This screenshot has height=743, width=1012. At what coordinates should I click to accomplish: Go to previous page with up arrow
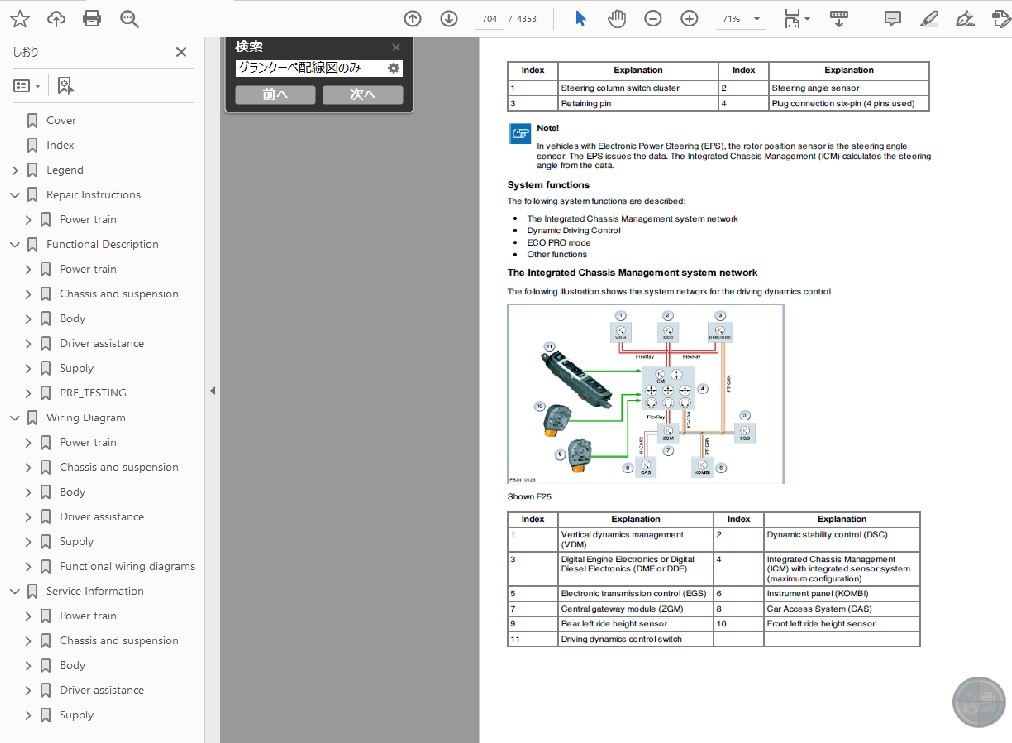412,19
